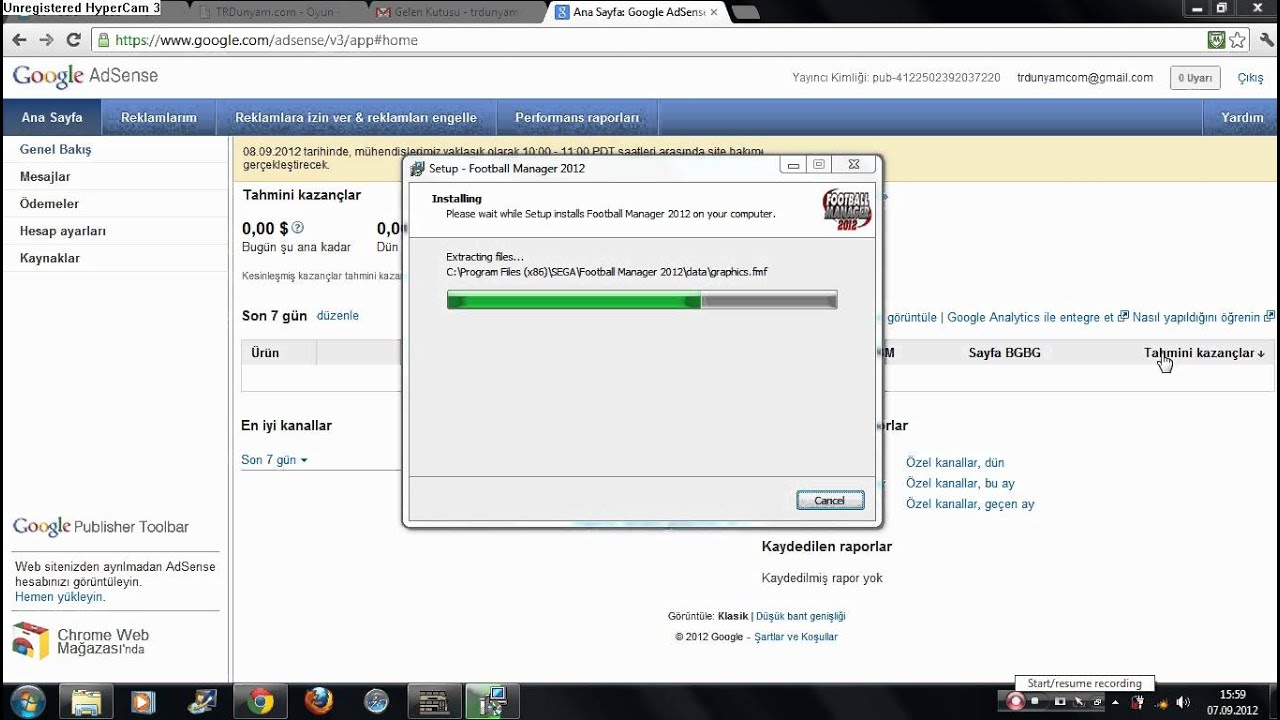Open Özel kanallar, bu ay report
The height and width of the screenshot is (720, 1280).
click(x=960, y=484)
